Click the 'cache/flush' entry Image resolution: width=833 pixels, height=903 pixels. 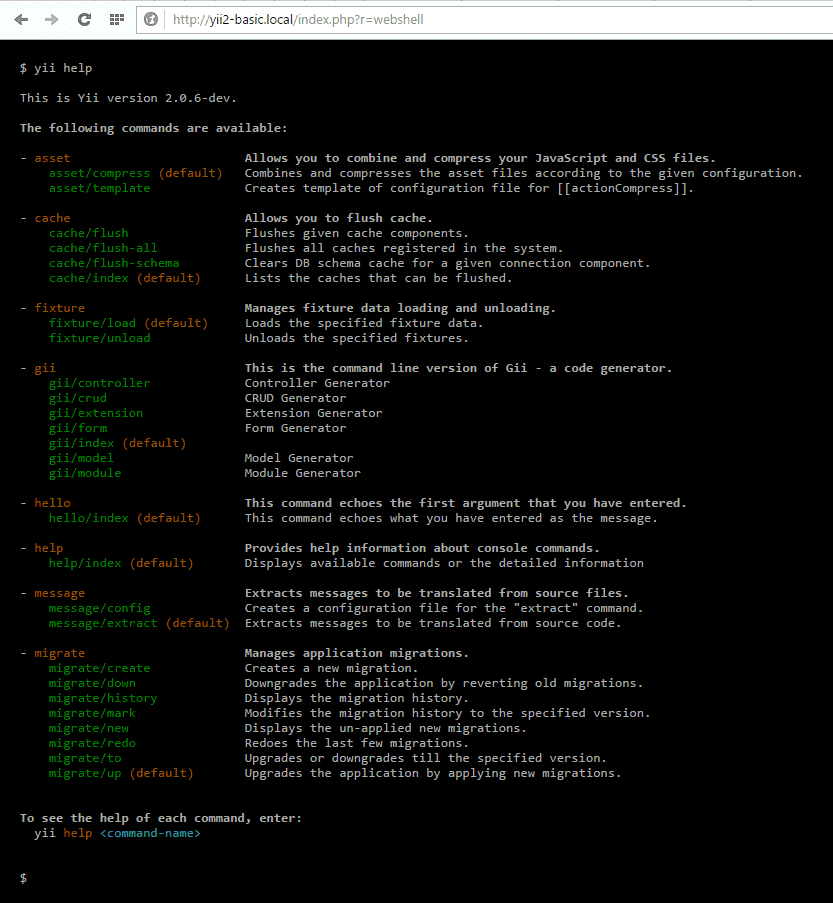89,233
